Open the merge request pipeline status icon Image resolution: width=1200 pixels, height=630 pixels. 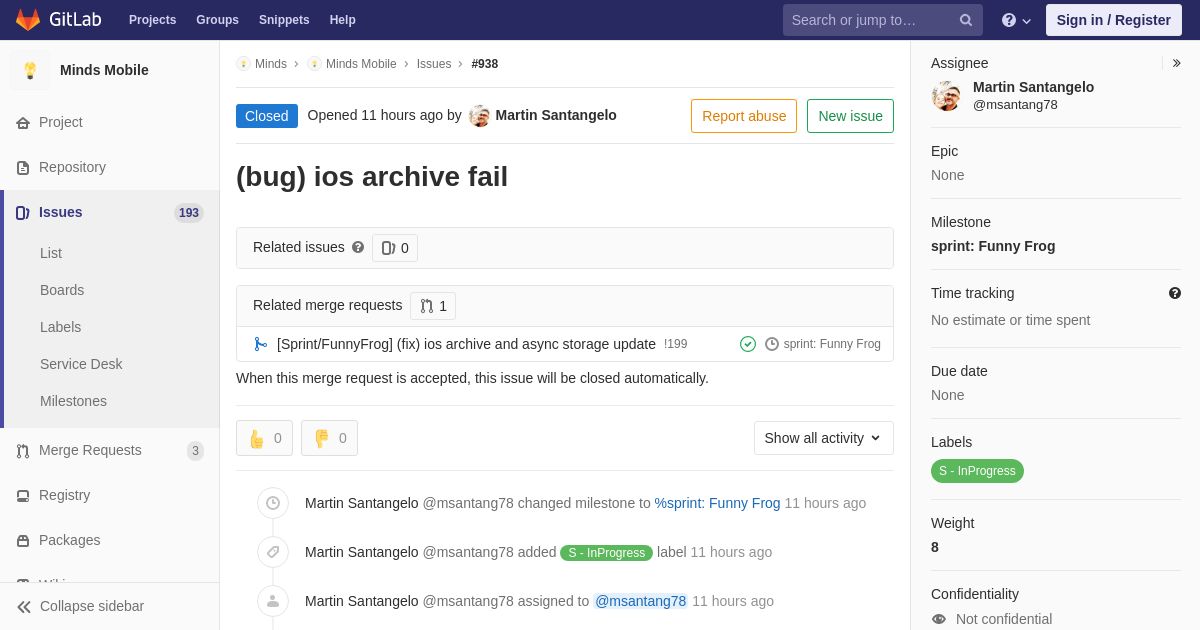[x=748, y=344]
